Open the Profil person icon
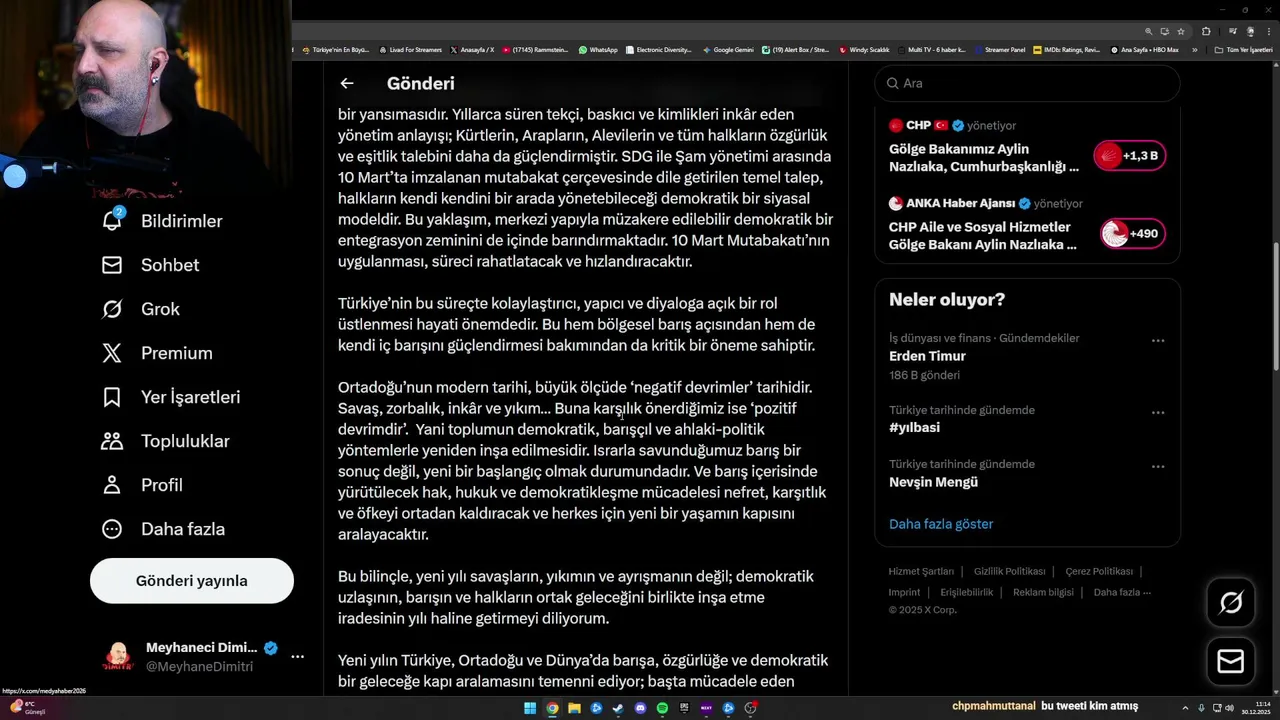The width and height of the screenshot is (1280, 720). 112,485
